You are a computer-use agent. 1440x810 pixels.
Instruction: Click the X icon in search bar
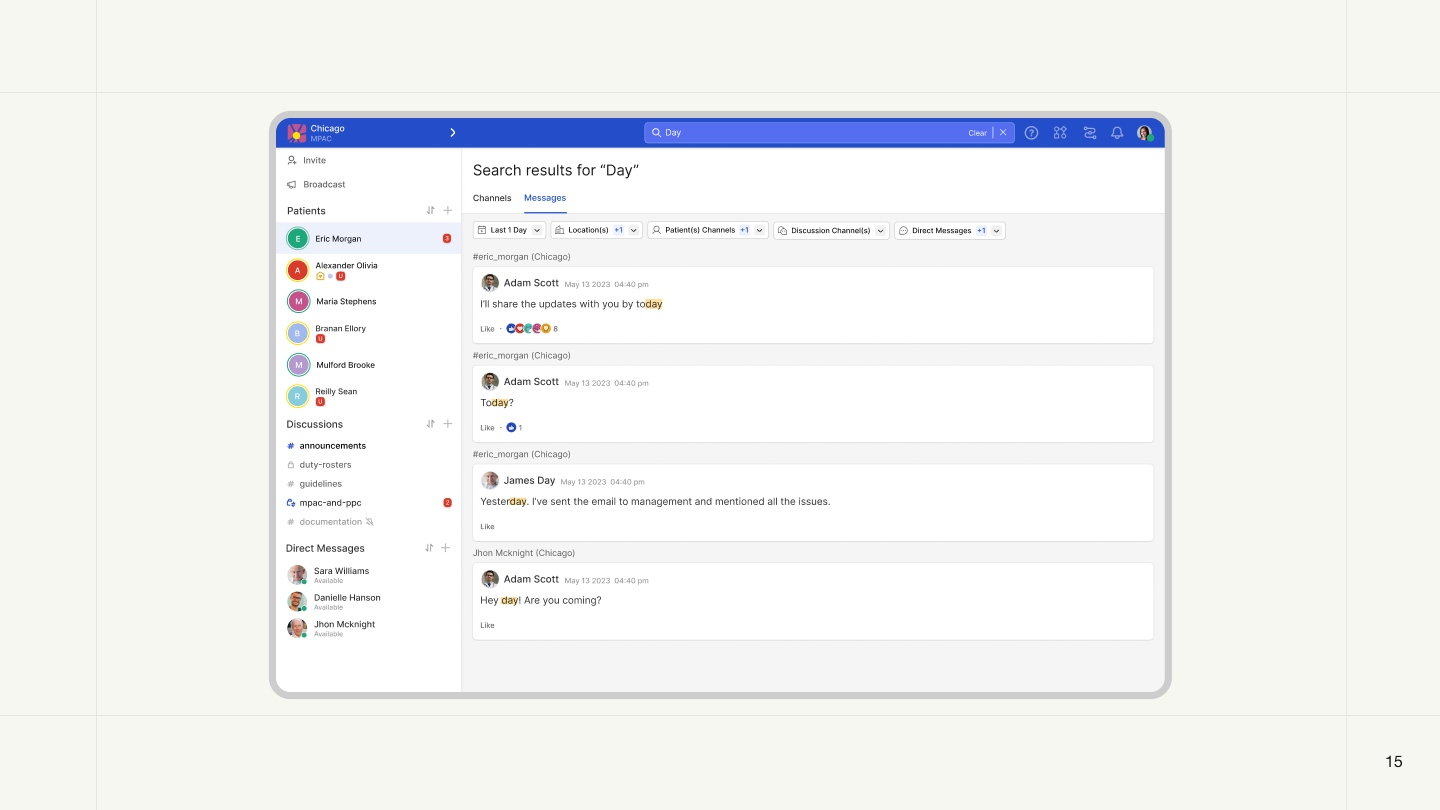pyautogui.click(x=1003, y=133)
